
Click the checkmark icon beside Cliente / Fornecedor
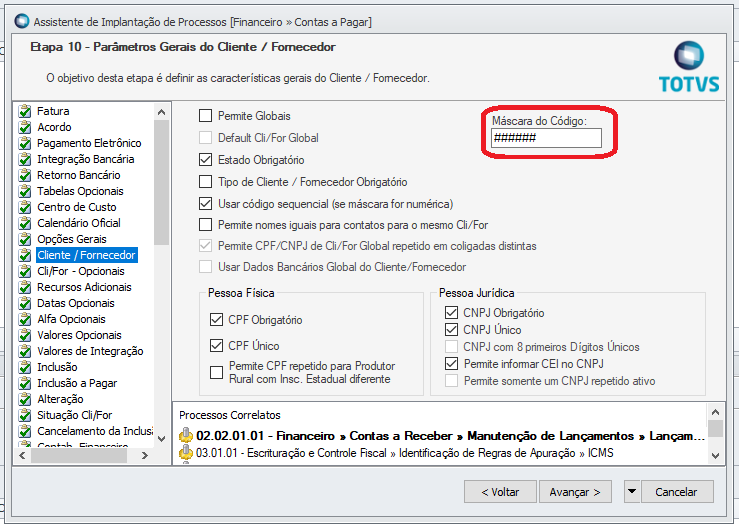[25, 255]
